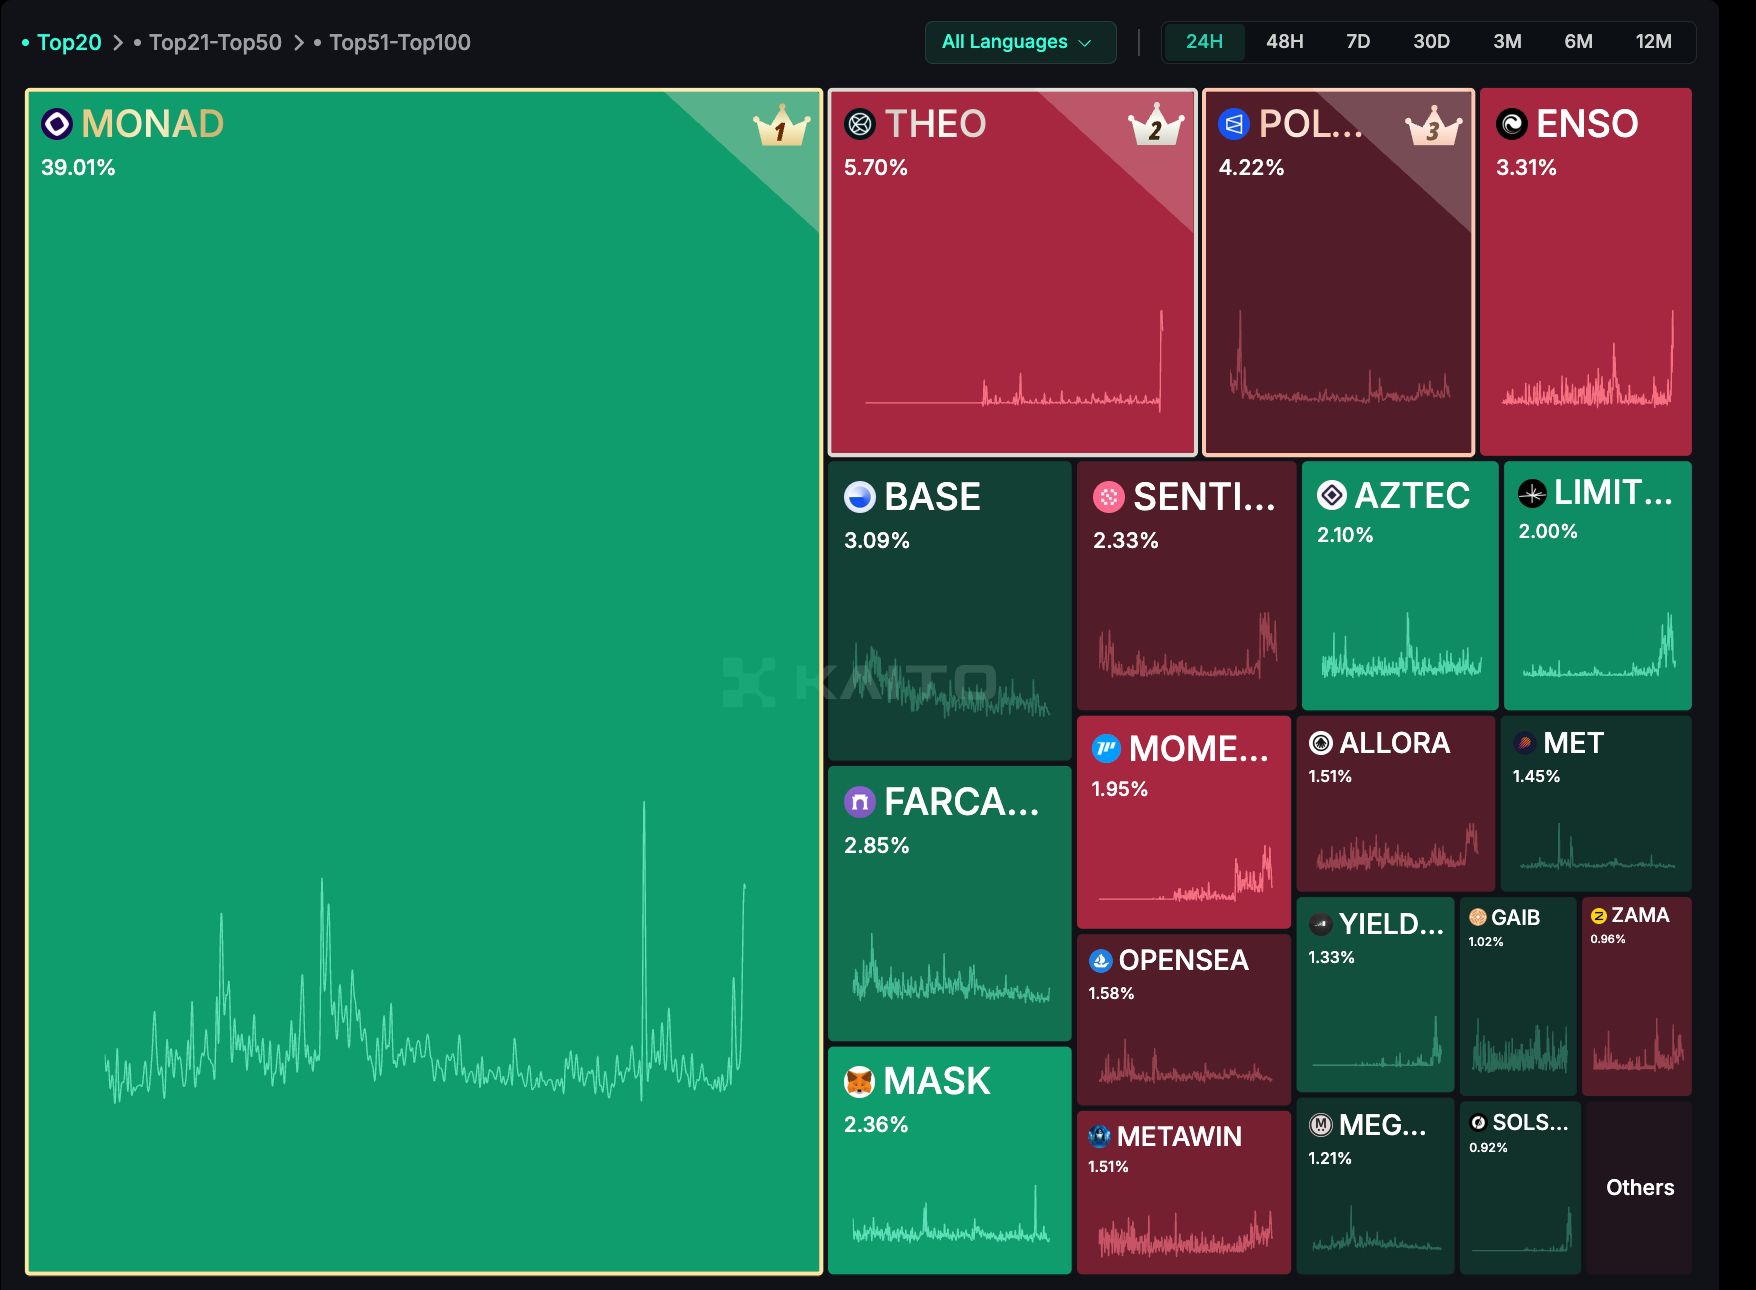1756x1290 pixels.
Task: Open the Others tile
Action: pyautogui.click(x=1639, y=1188)
